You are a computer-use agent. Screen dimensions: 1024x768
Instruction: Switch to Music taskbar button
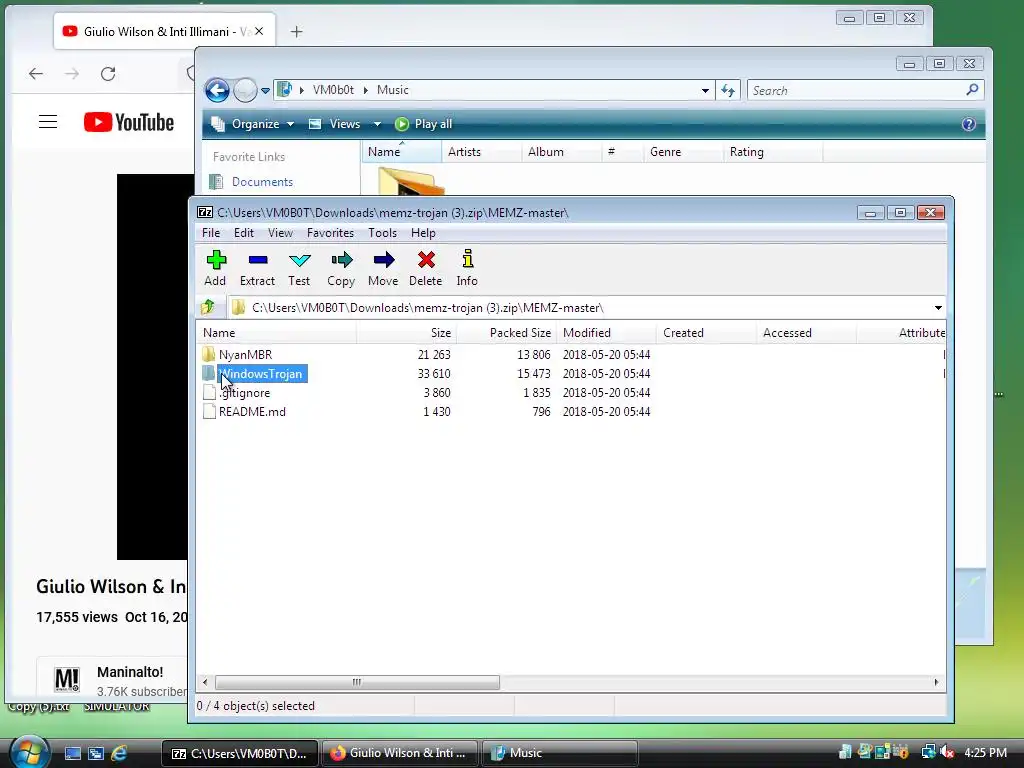pos(559,753)
